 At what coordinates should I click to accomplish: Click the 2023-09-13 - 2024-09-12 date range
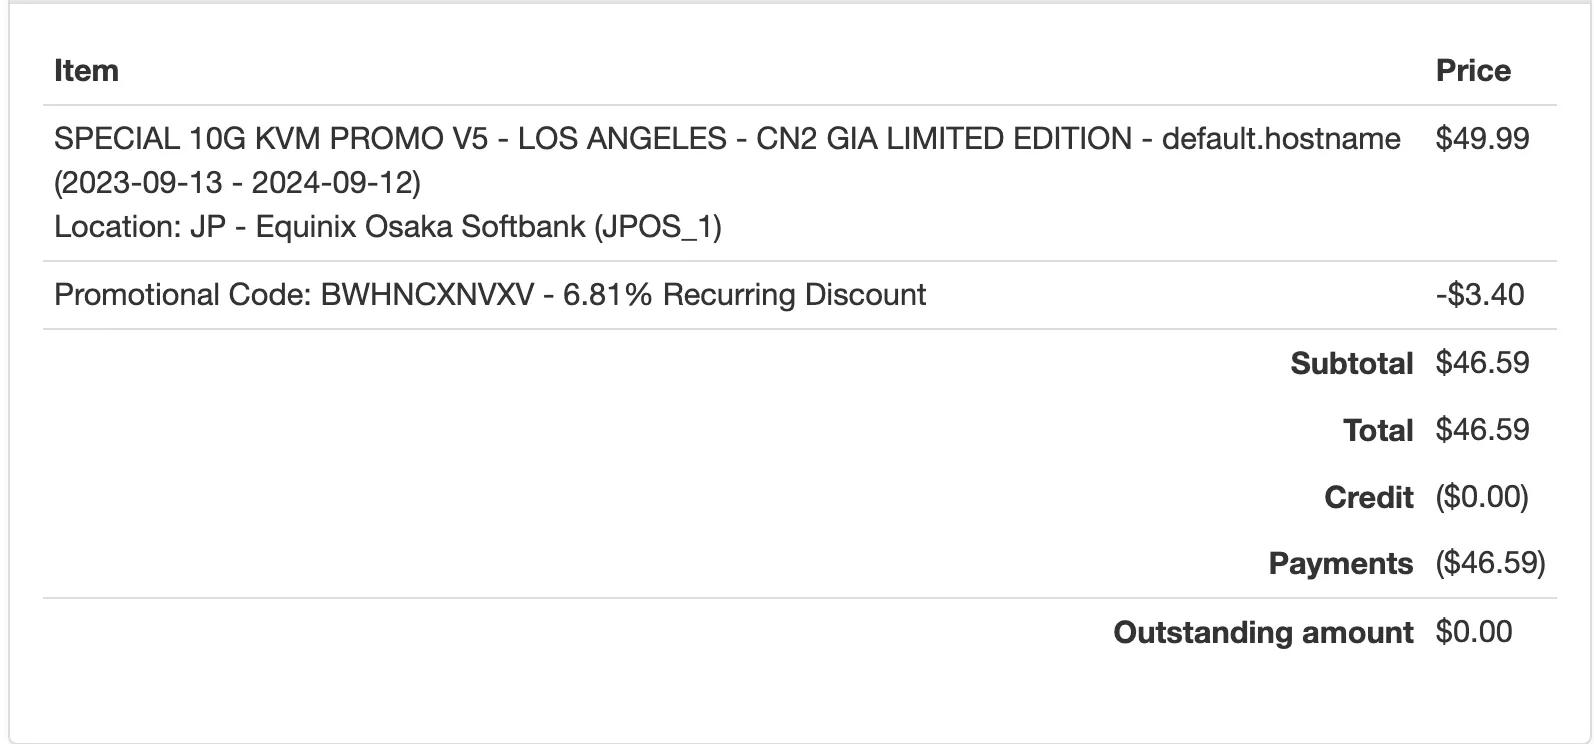coord(237,183)
